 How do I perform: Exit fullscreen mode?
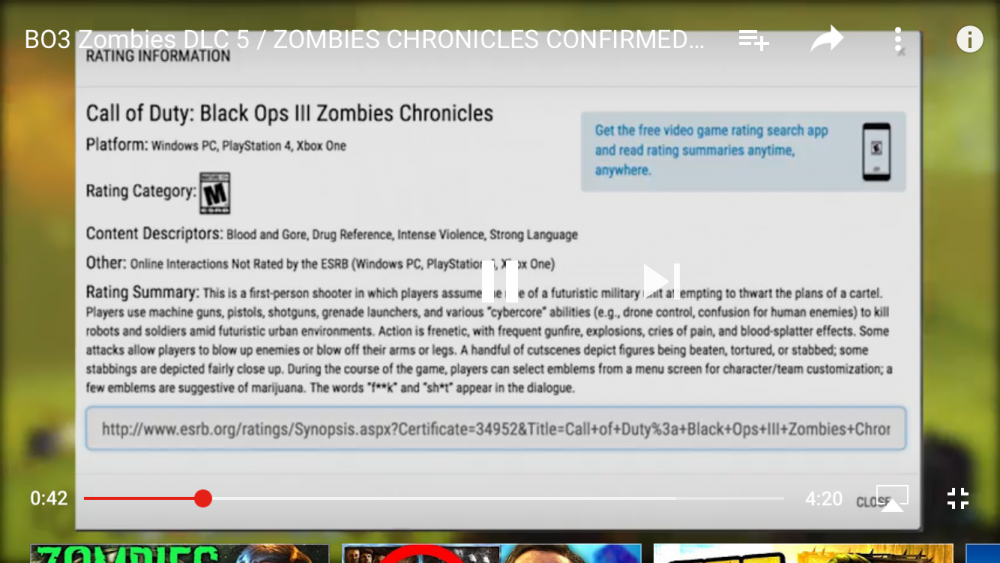tap(958, 498)
